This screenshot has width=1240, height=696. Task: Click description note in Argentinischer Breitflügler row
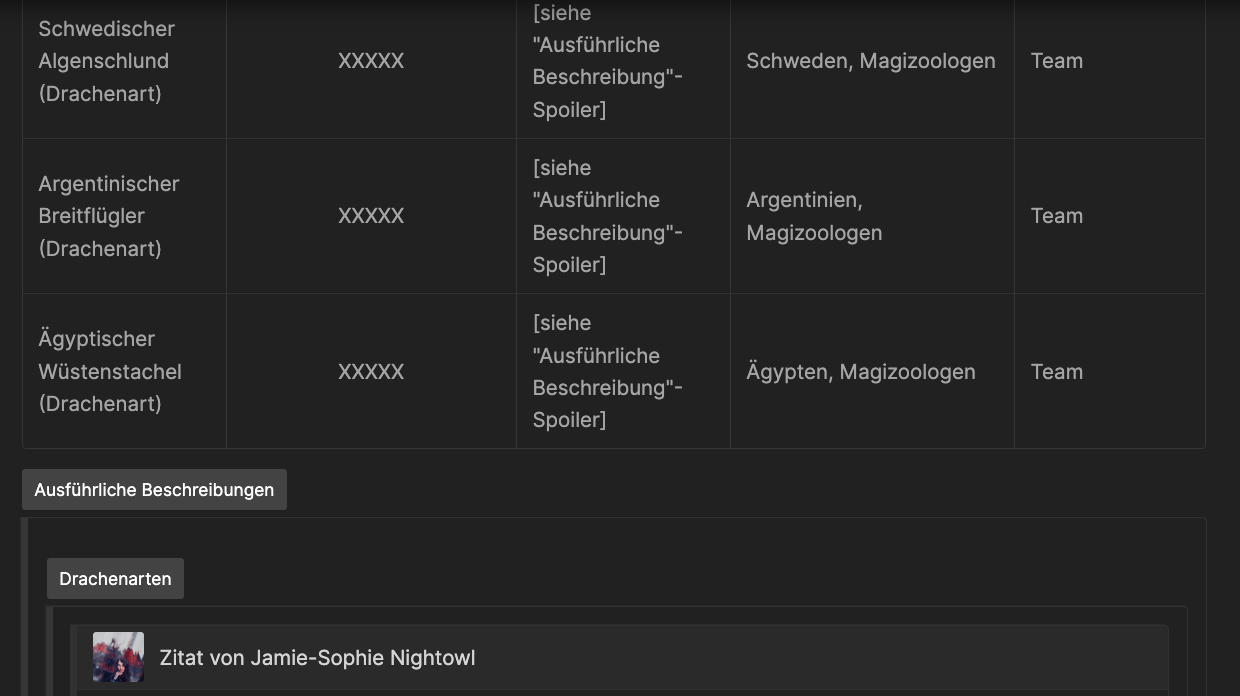point(607,216)
